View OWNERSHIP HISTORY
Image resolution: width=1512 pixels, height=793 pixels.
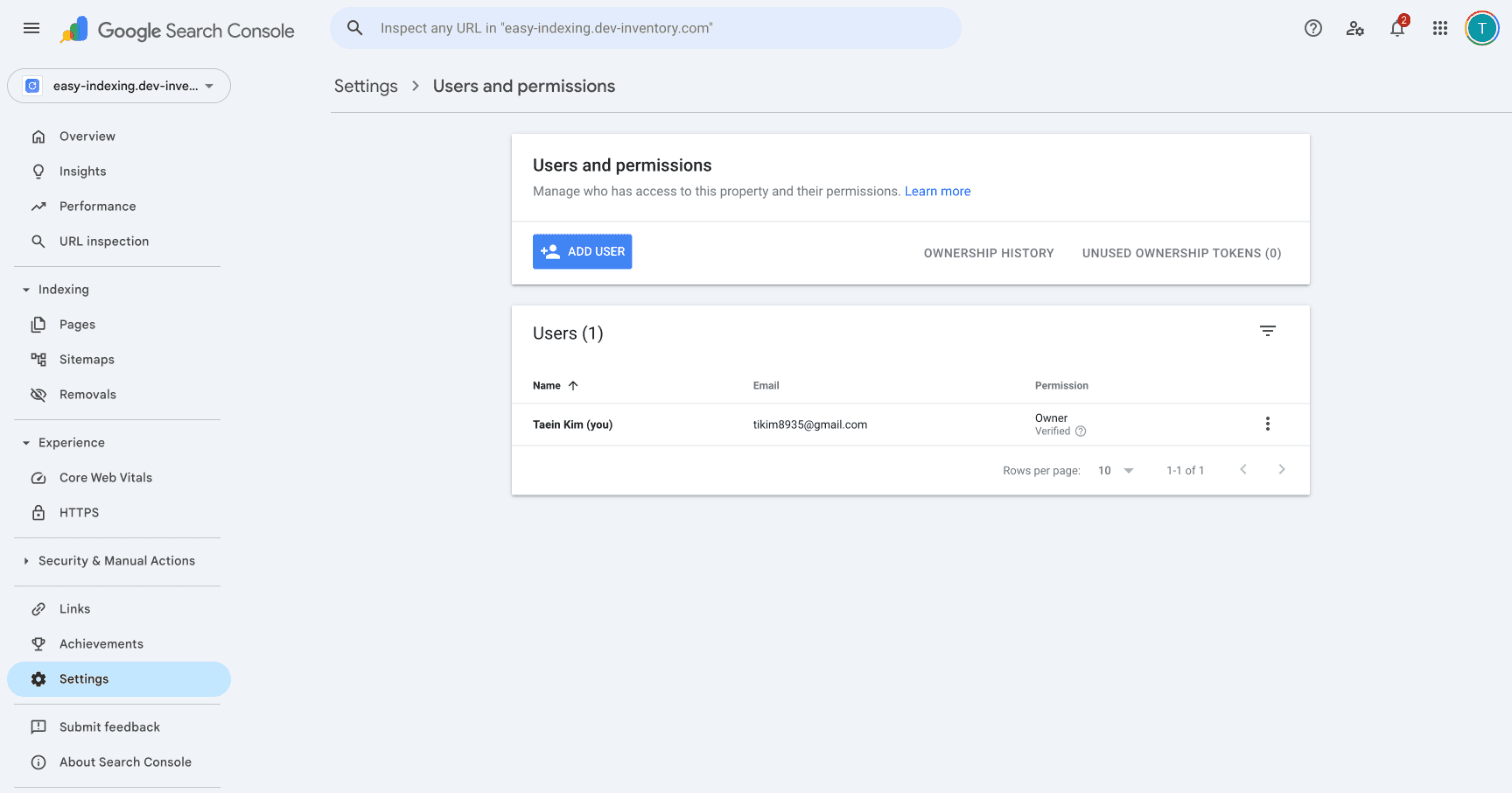click(x=988, y=253)
